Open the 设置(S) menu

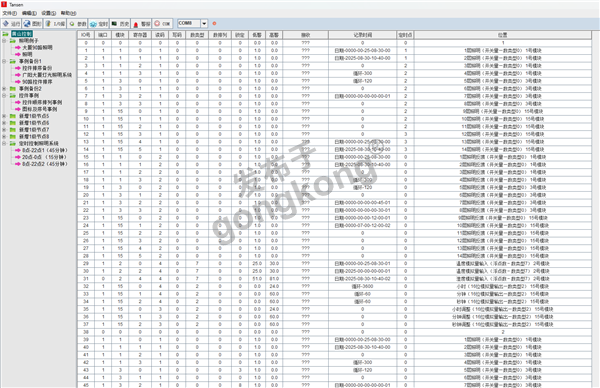click(x=48, y=13)
